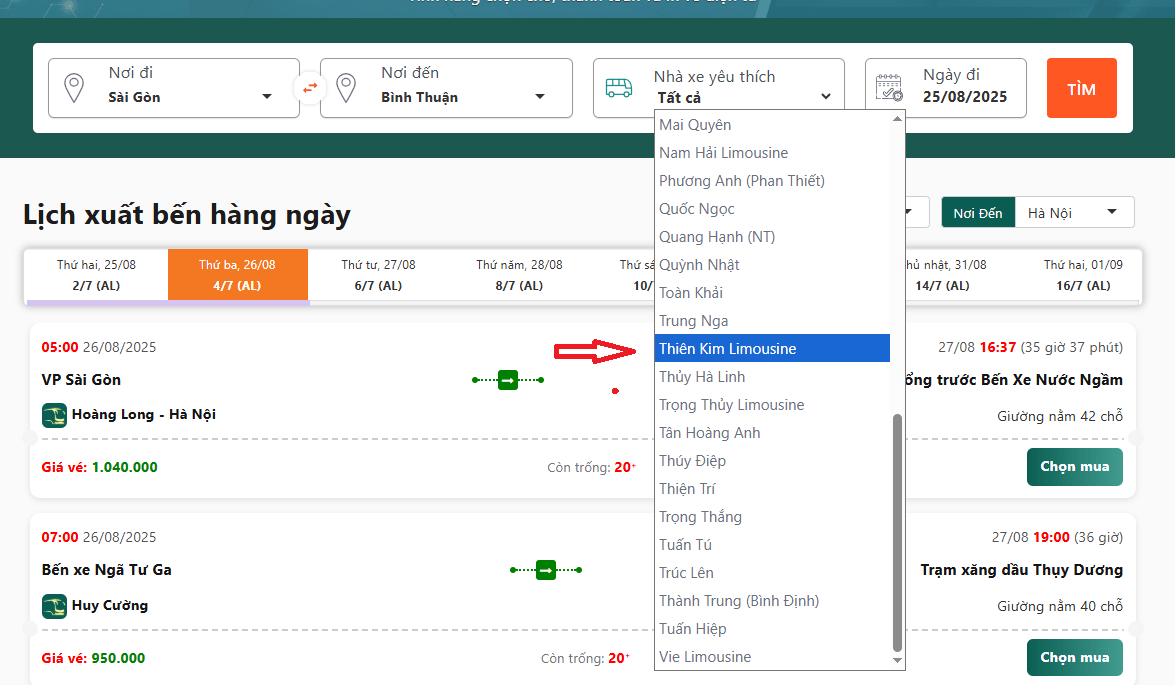Click the swap origin and destination icon
1175x685 pixels.
tap(310, 88)
